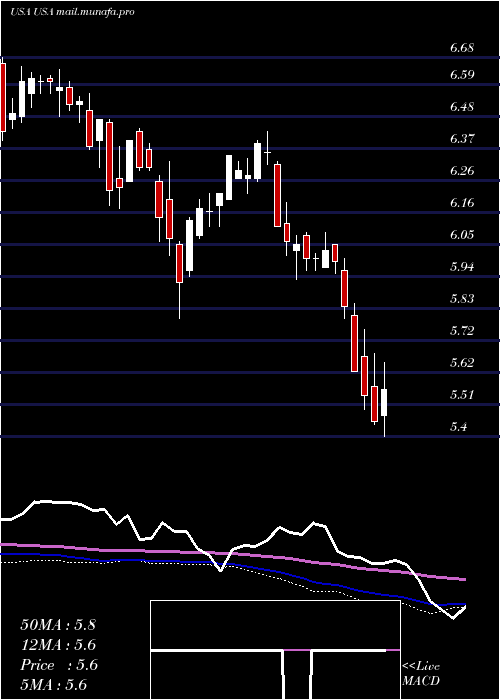
Task: Click the first tall red candlestick at chart start
Action: pyautogui.click(x=3, y=97)
